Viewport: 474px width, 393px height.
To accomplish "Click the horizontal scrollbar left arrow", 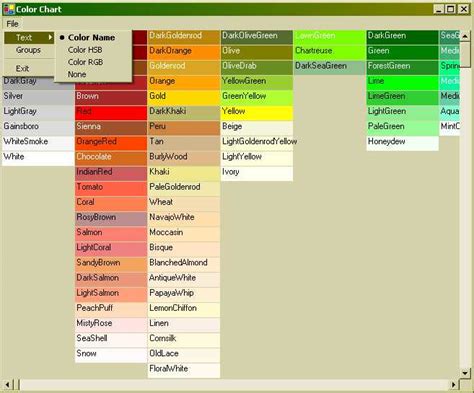I will click(x=8, y=385).
